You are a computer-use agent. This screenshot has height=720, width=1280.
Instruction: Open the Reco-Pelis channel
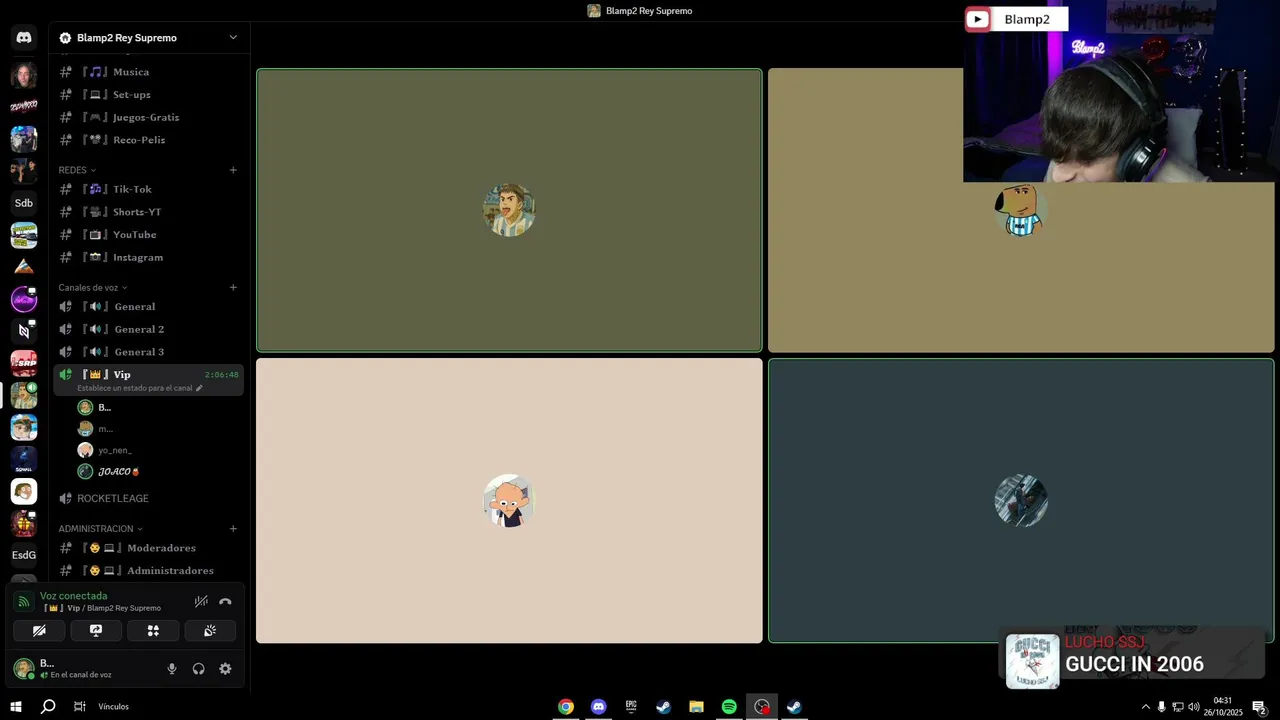tap(149, 140)
